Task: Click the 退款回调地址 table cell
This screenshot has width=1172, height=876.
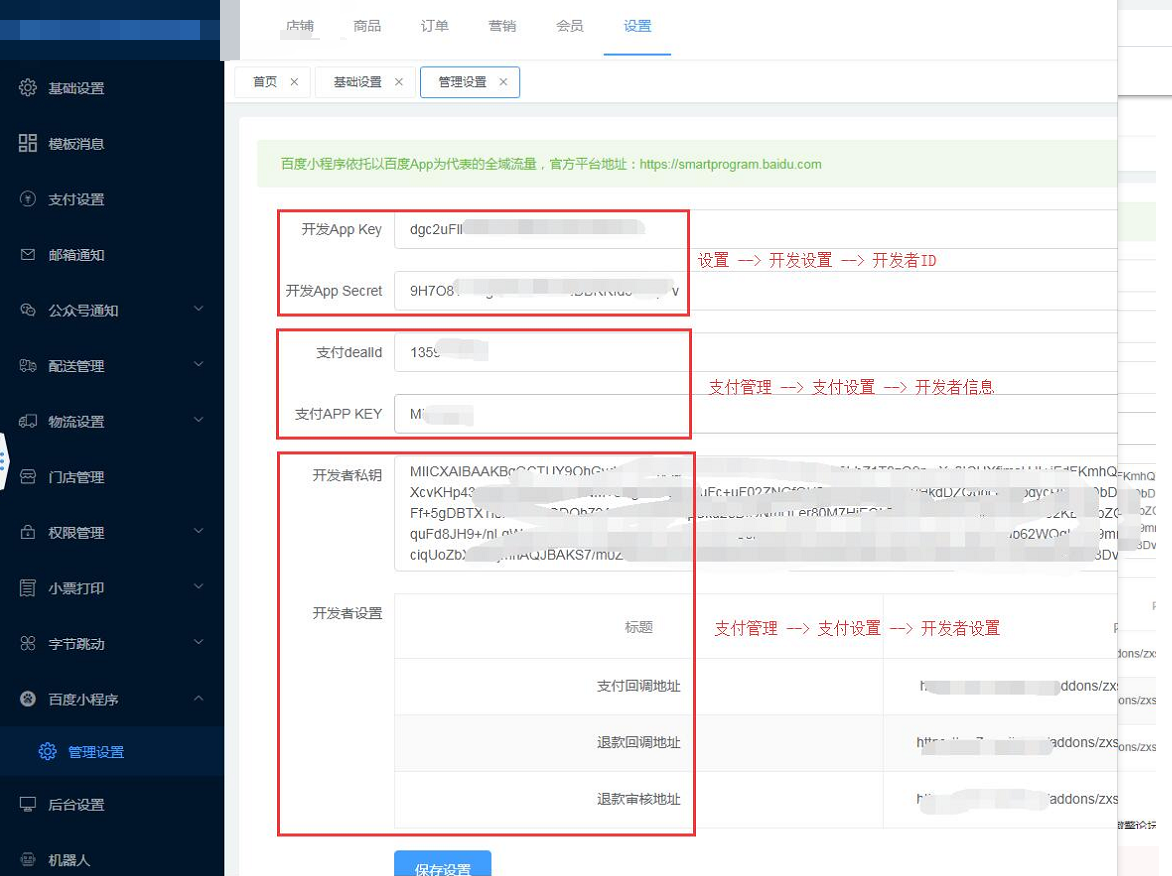Action: [638, 742]
